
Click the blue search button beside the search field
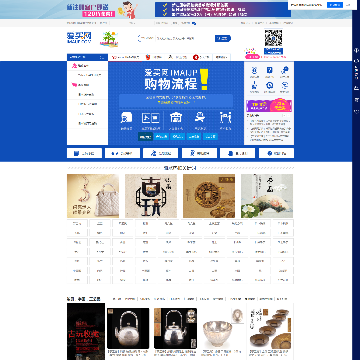[x=223, y=38]
